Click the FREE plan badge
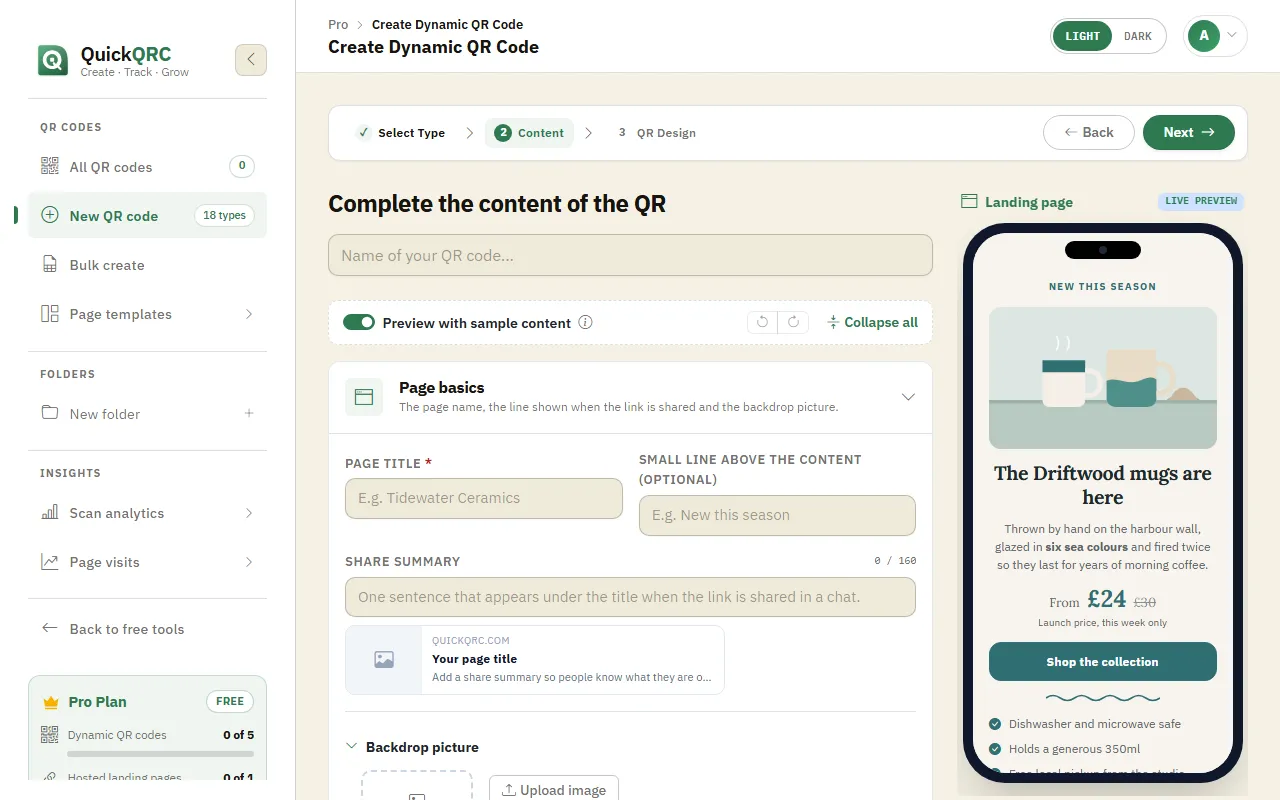Image resolution: width=1280 pixels, height=800 pixels. 230,701
